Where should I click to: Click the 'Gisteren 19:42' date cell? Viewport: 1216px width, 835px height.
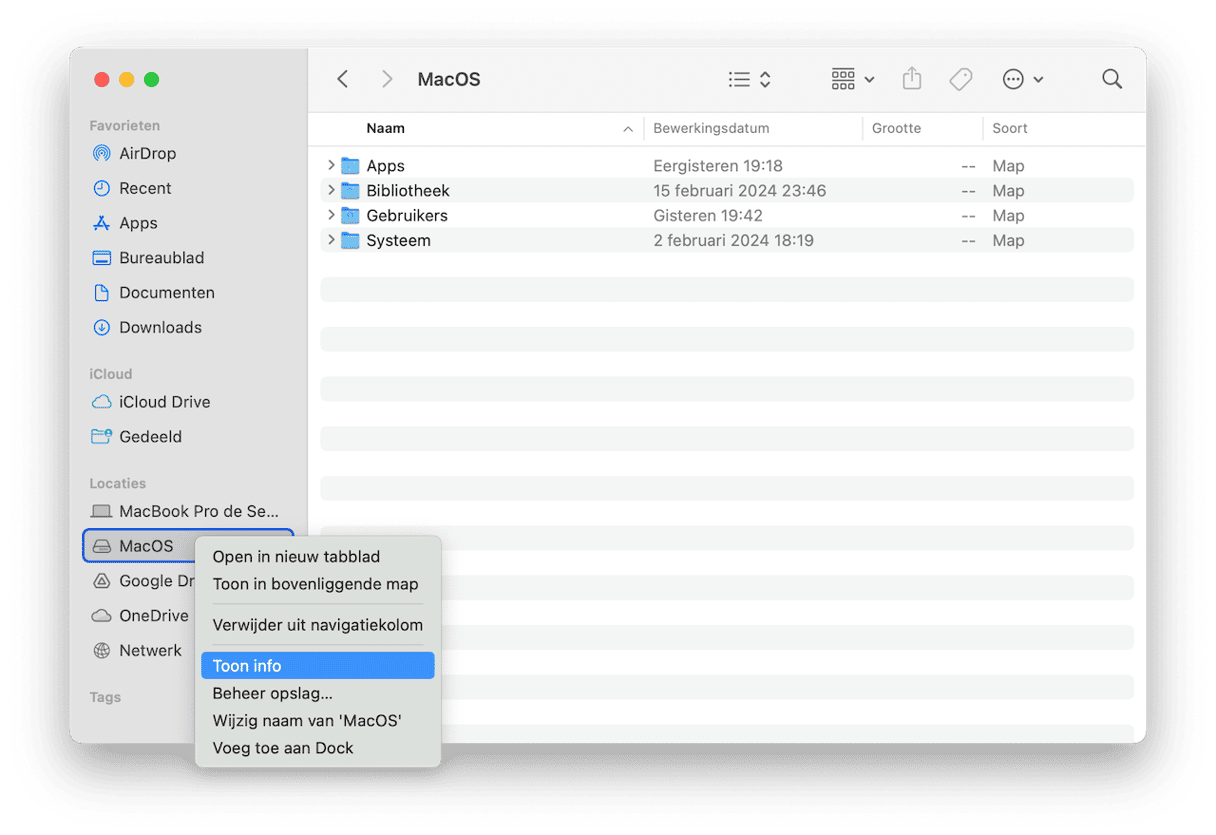click(x=708, y=215)
